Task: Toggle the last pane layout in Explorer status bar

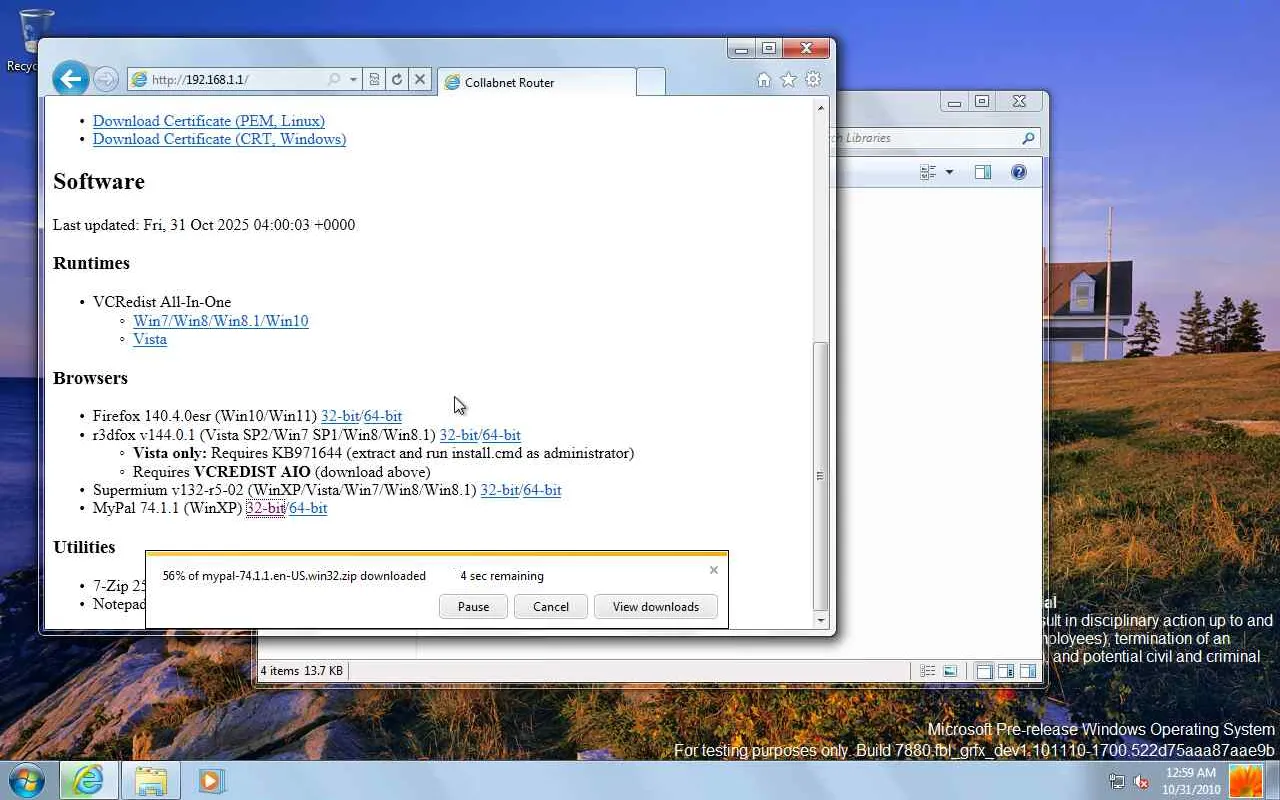Action: [x=1027, y=671]
